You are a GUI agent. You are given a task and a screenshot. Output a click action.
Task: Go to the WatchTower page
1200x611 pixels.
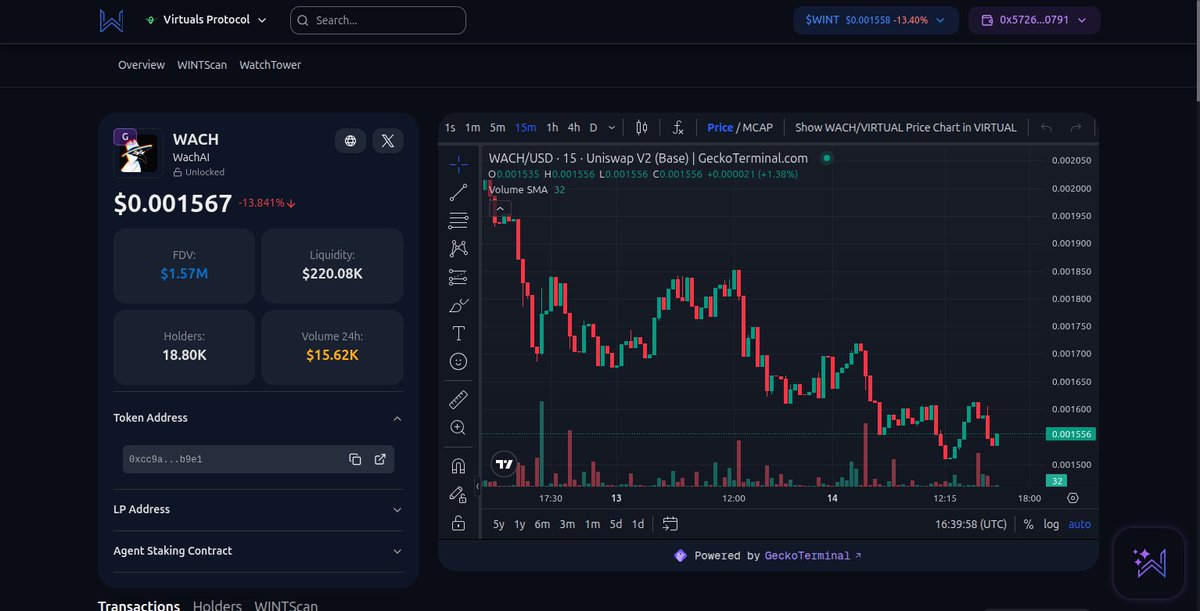270,65
